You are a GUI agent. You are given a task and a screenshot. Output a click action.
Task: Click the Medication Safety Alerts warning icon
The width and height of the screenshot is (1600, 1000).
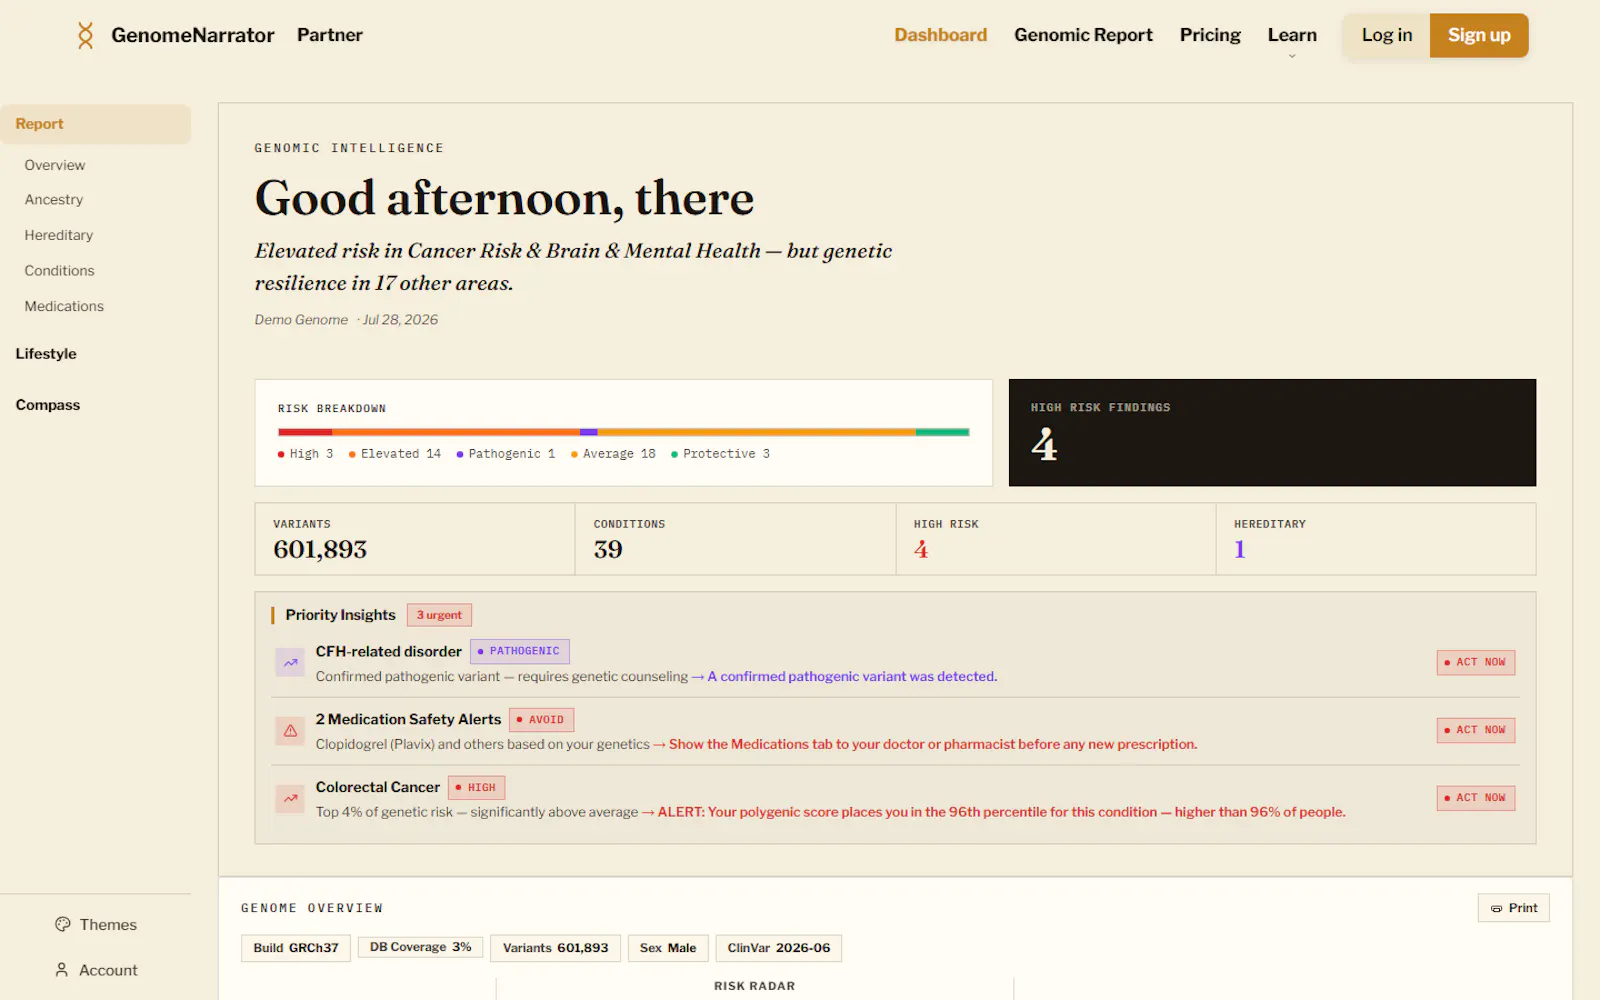(290, 730)
